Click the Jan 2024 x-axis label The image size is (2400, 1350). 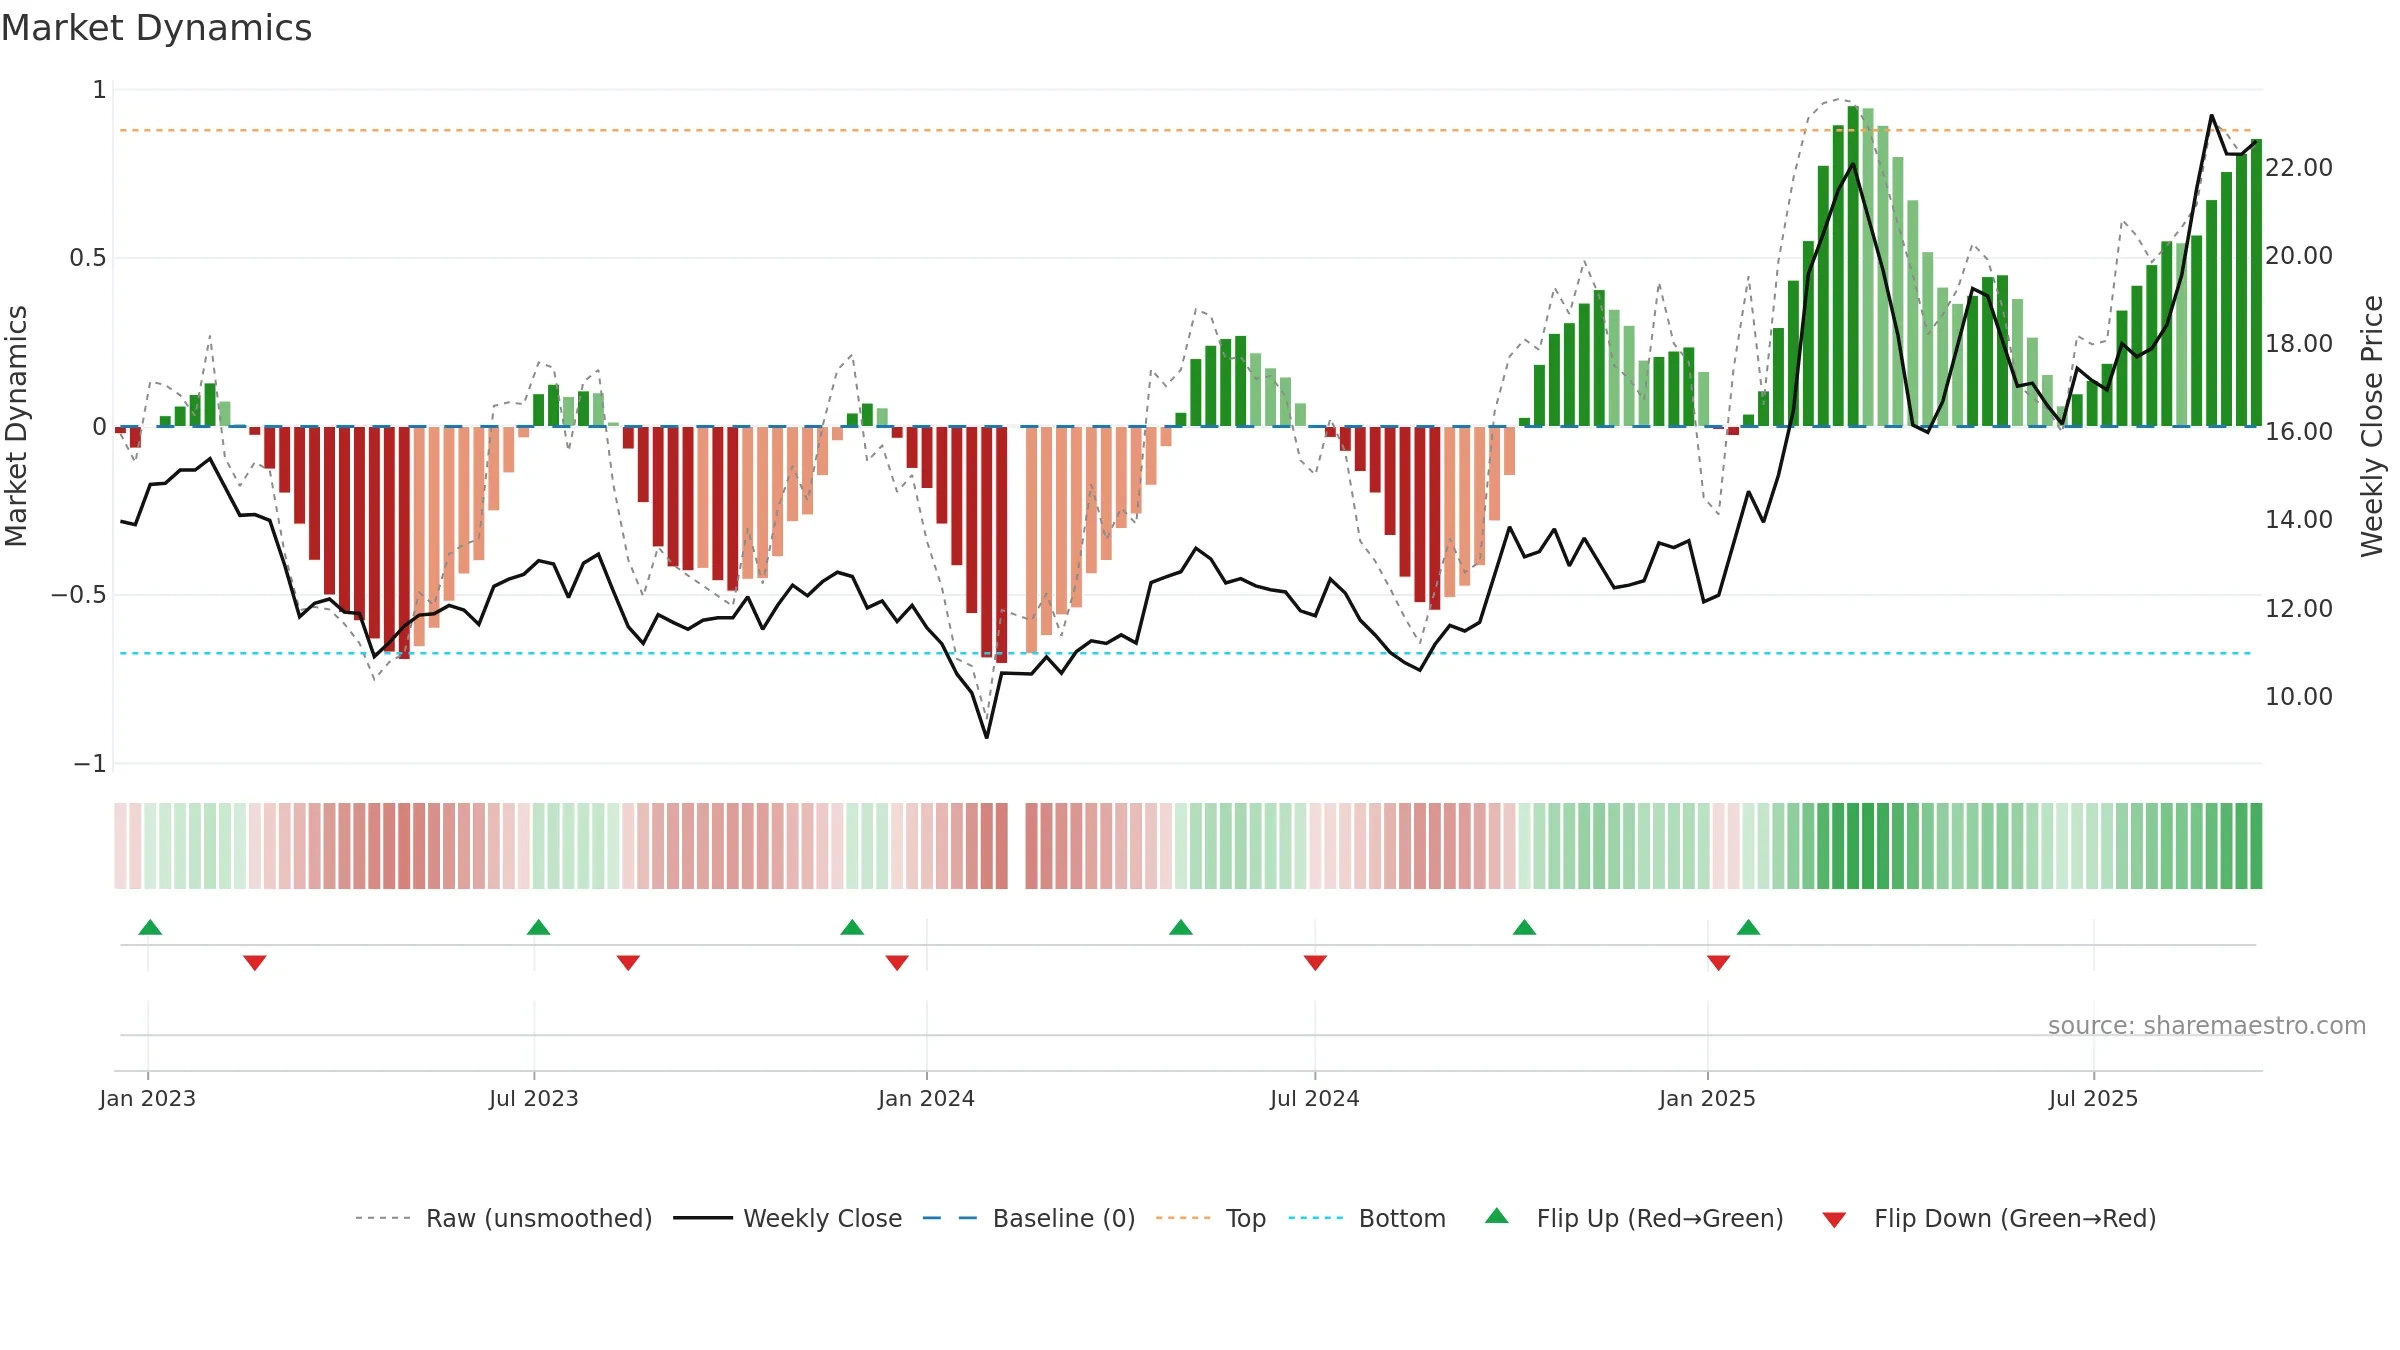coord(927,1098)
